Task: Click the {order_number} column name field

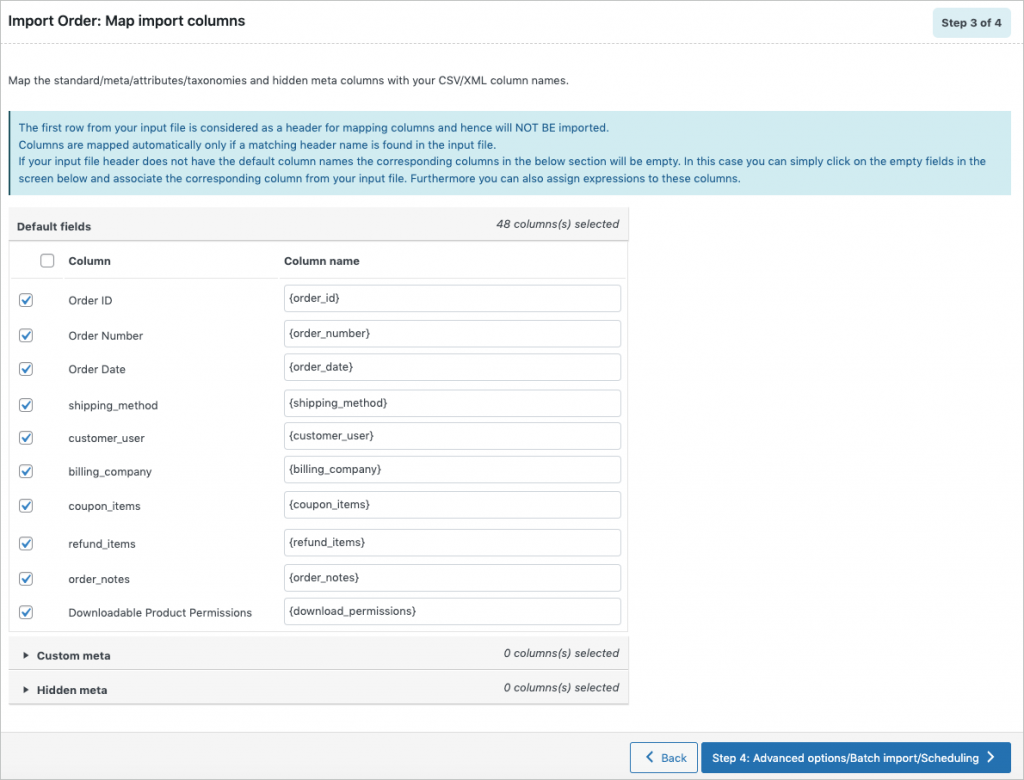Action: click(x=452, y=333)
